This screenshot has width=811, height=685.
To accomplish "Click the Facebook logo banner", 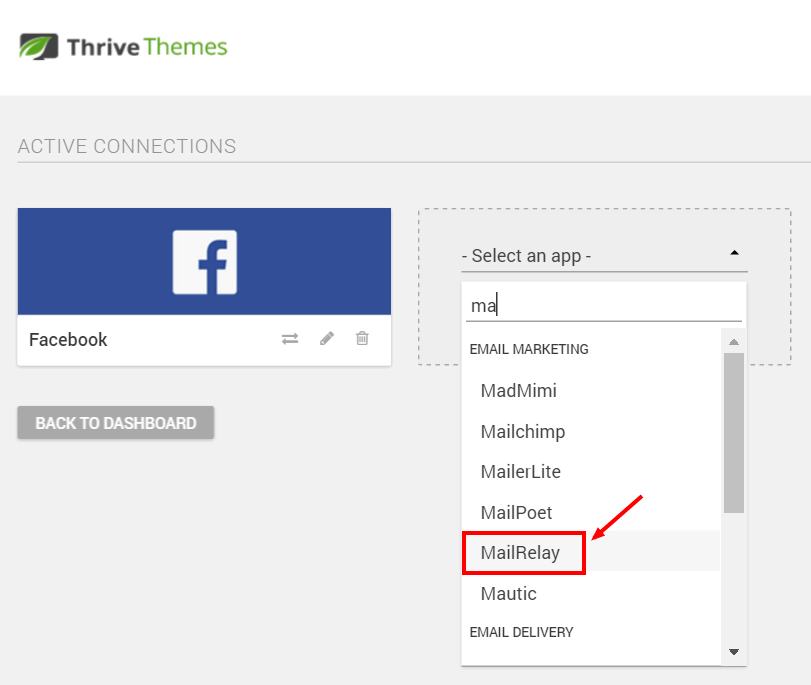I will (x=204, y=261).
